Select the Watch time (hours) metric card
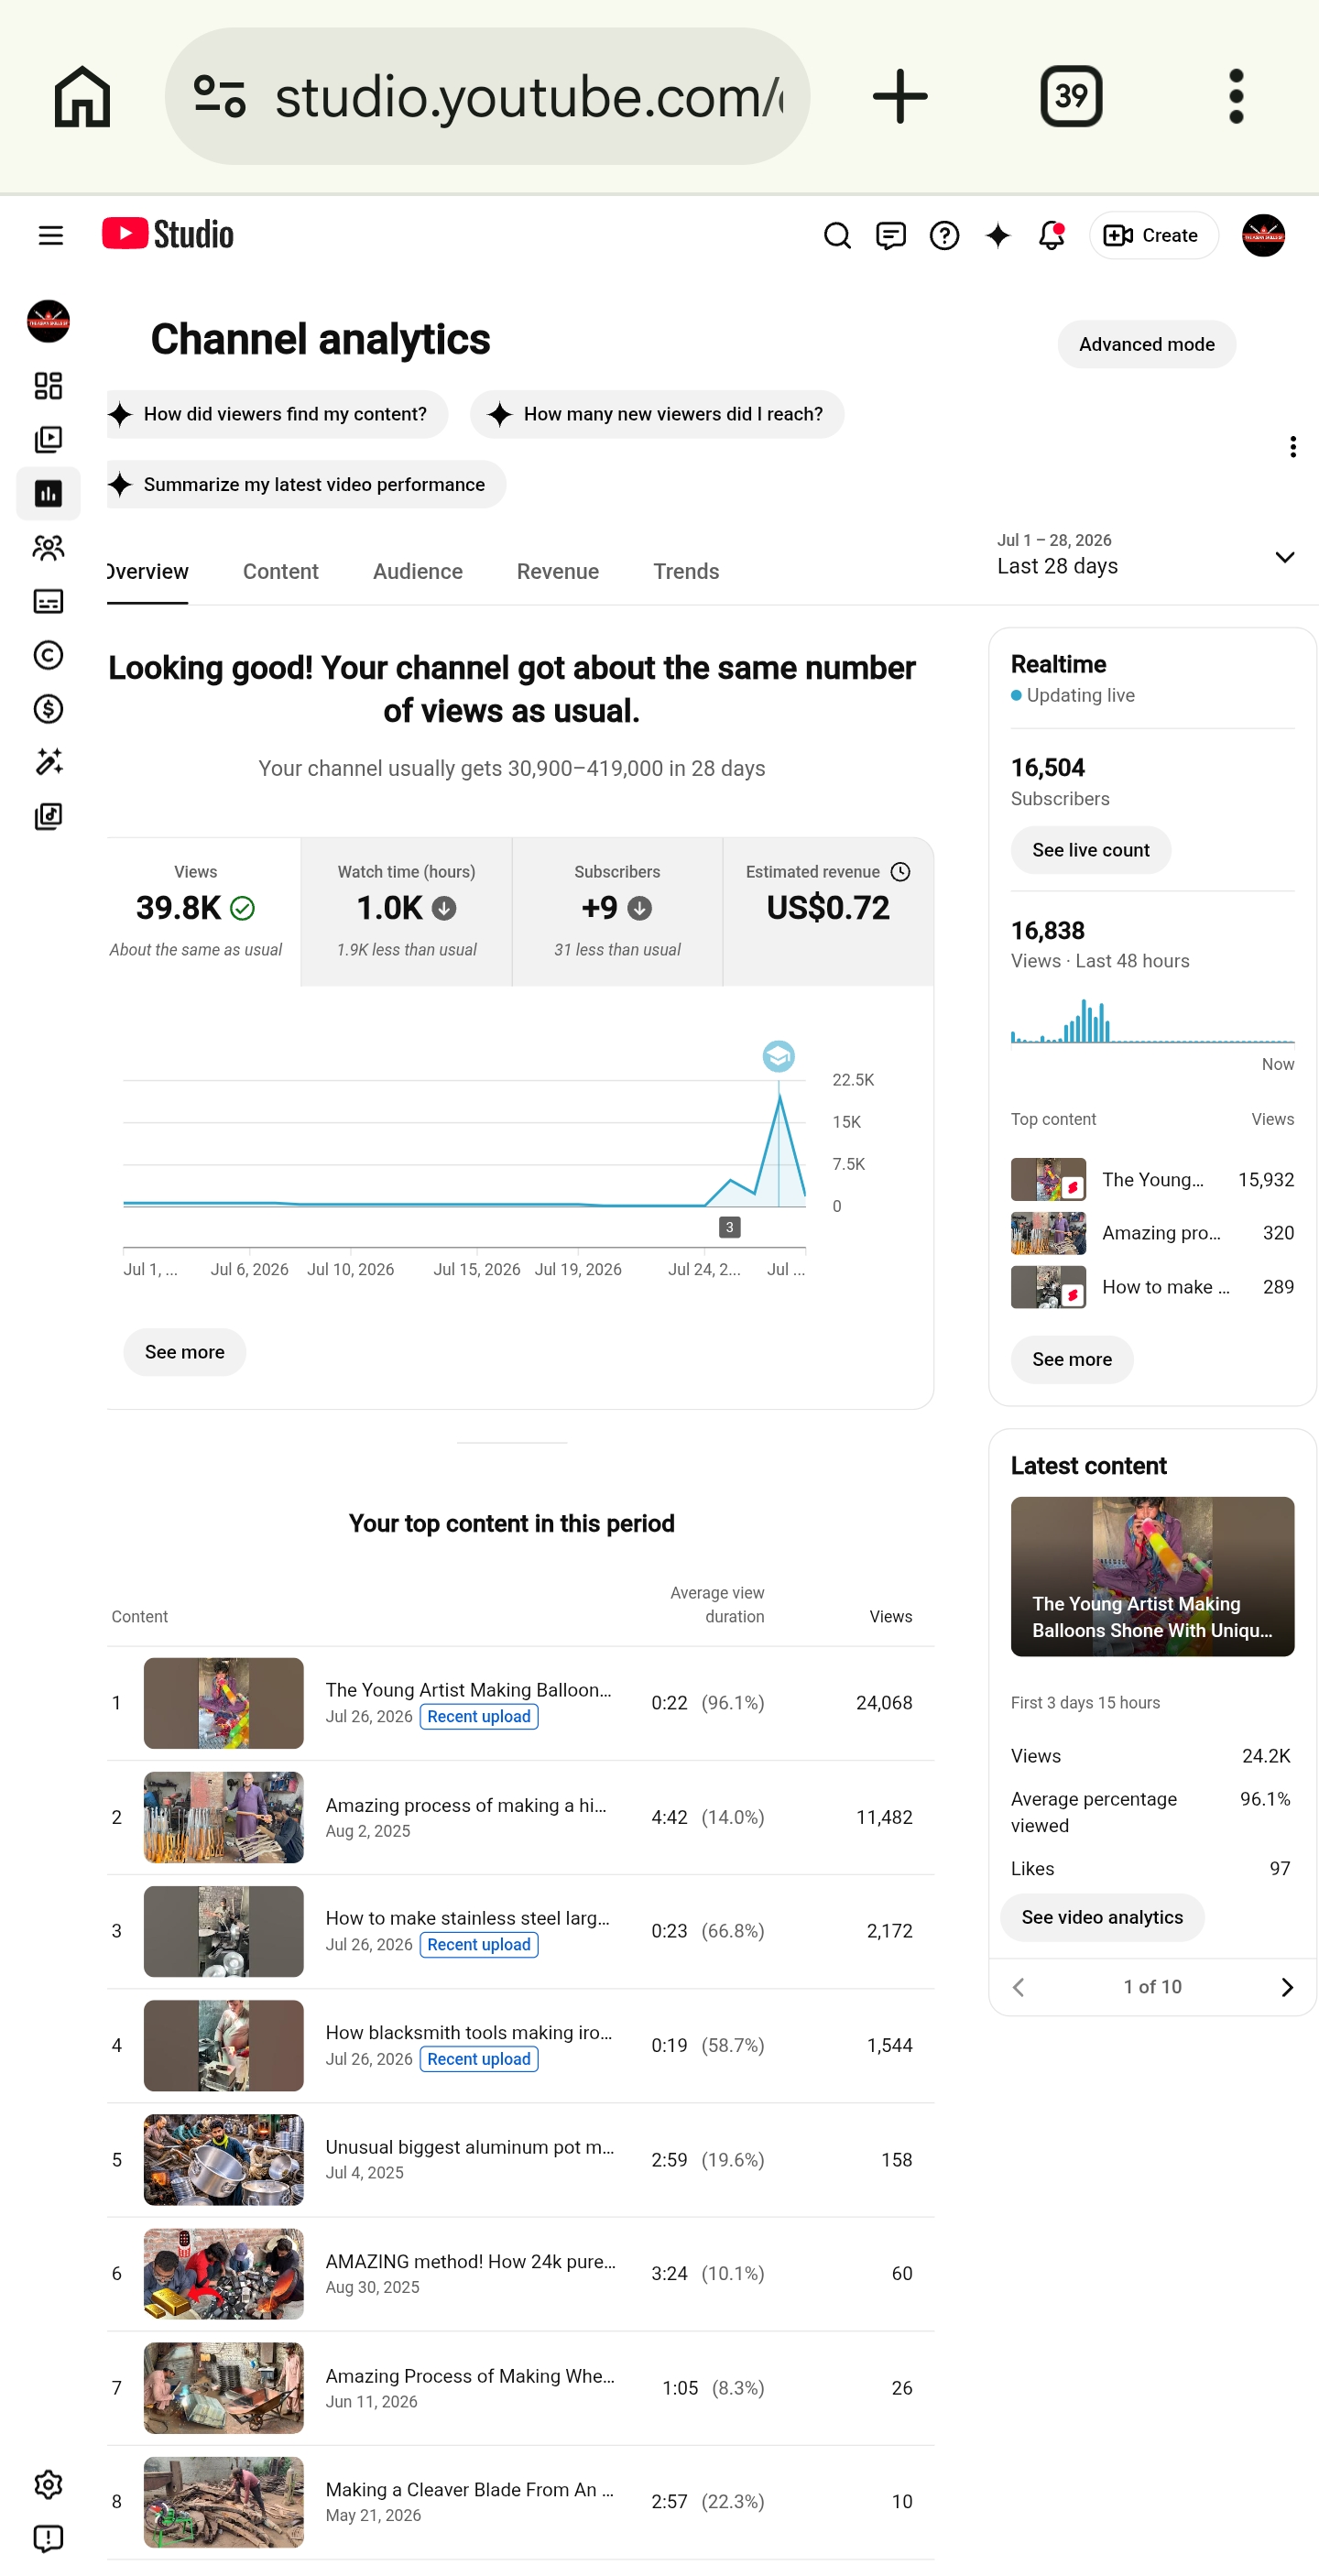 pyautogui.click(x=406, y=912)
